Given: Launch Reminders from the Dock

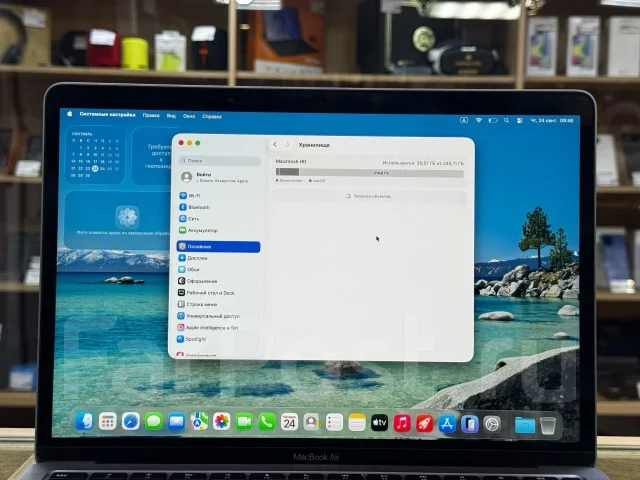Looking at the screenshot, I should [334, 423].
